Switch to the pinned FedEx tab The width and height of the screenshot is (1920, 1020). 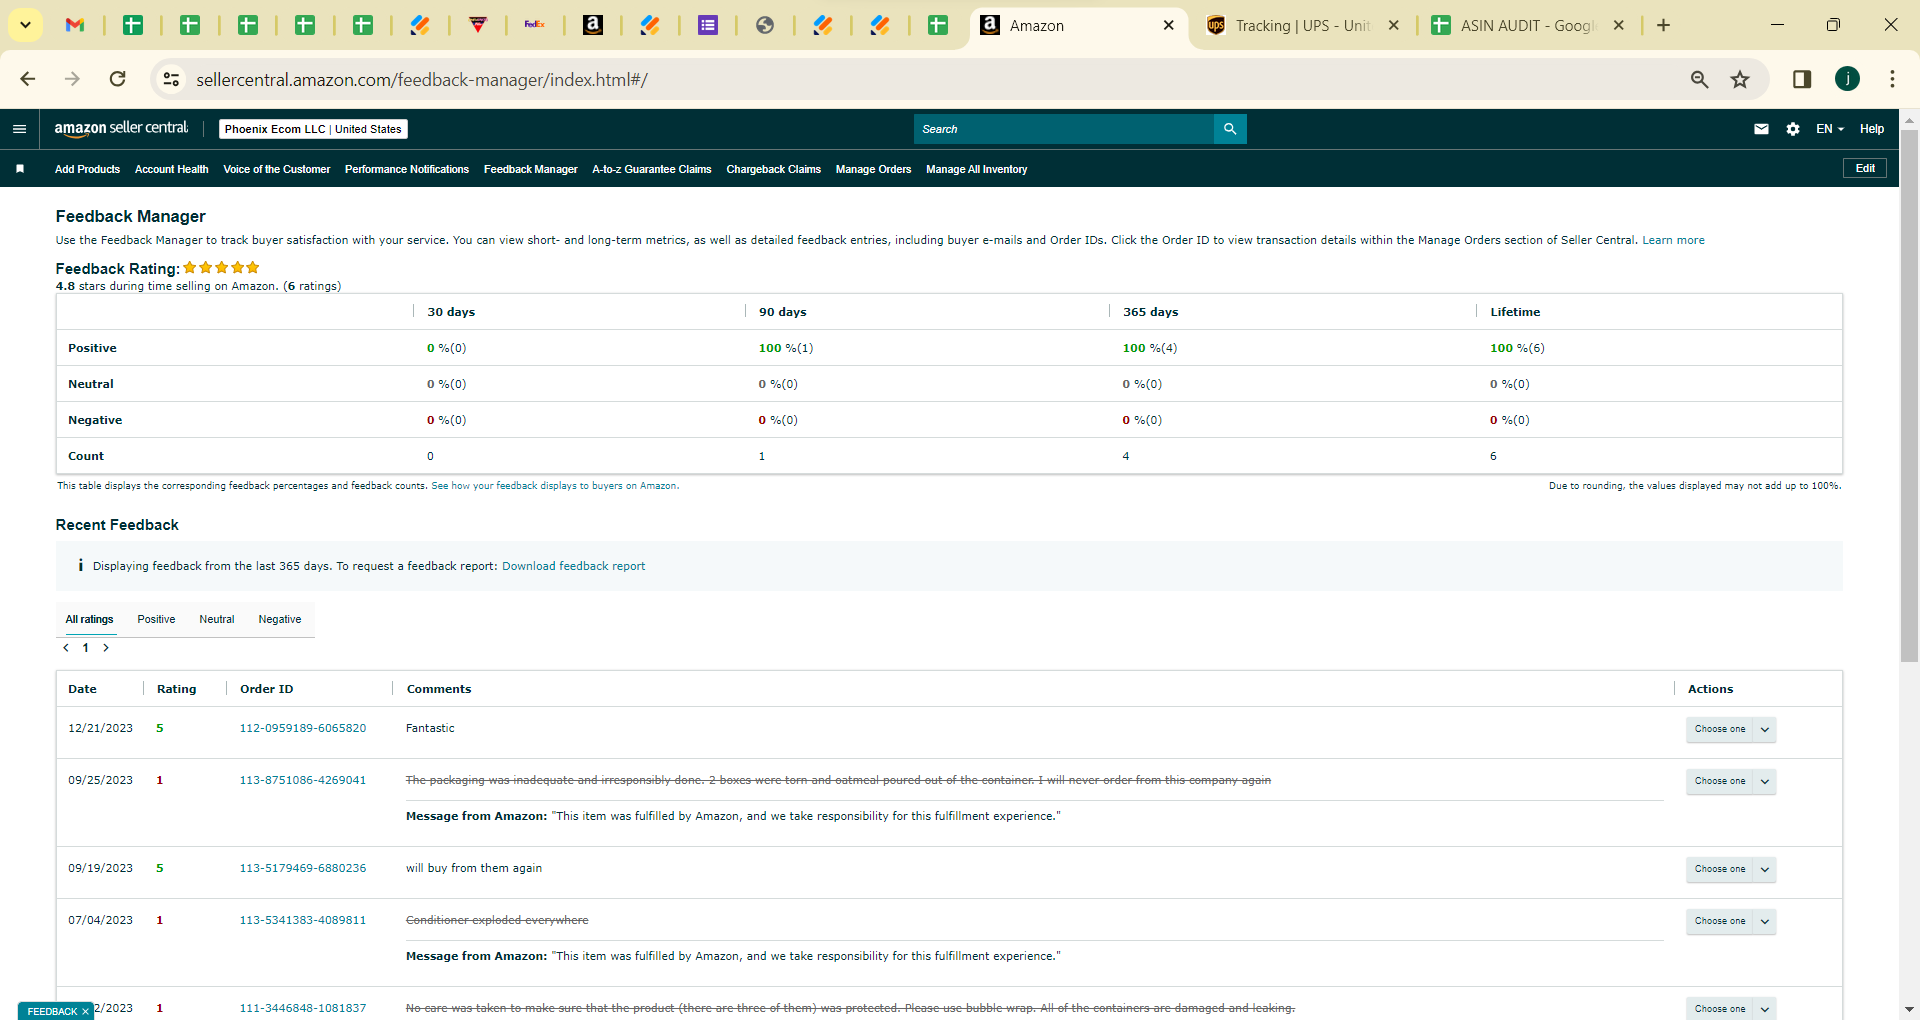pos(535,25)
